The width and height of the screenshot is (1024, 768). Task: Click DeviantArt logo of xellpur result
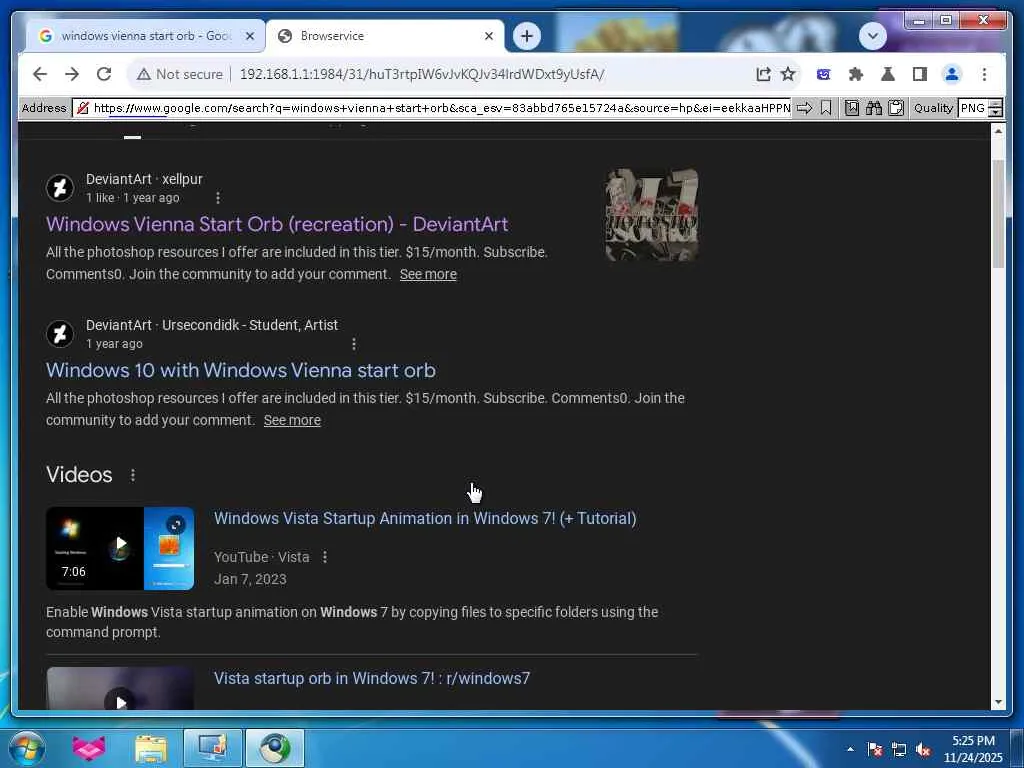tap(60, 188)
